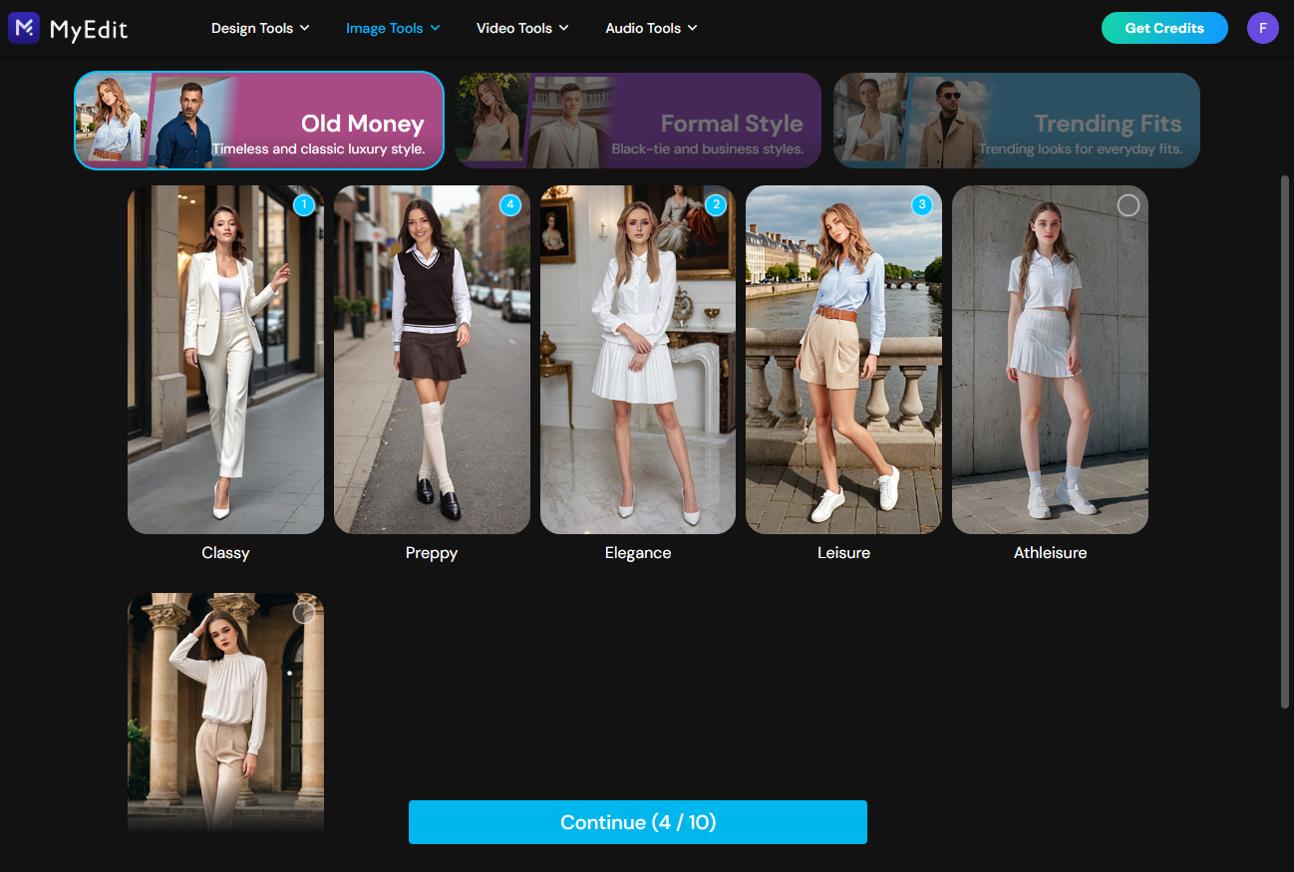This screenshot has height=872, width=1294.
Task: View the Preppy outfit image
Action: (431, 360)
